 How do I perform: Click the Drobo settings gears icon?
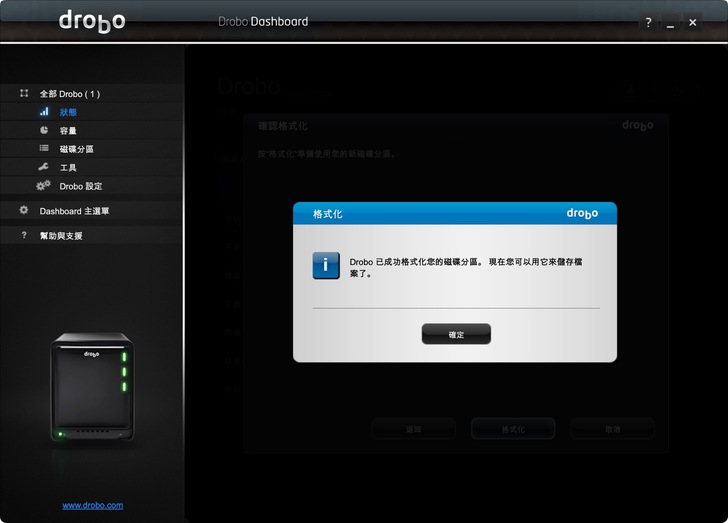coord(43,185)
